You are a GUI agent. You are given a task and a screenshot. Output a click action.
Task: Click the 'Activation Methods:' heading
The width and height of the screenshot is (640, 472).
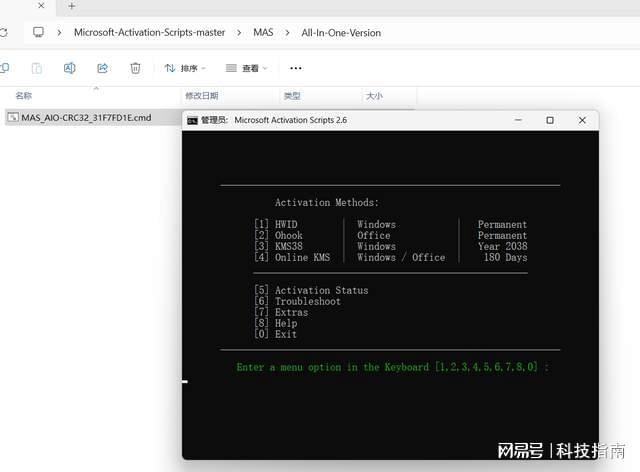tap(327, 203)
